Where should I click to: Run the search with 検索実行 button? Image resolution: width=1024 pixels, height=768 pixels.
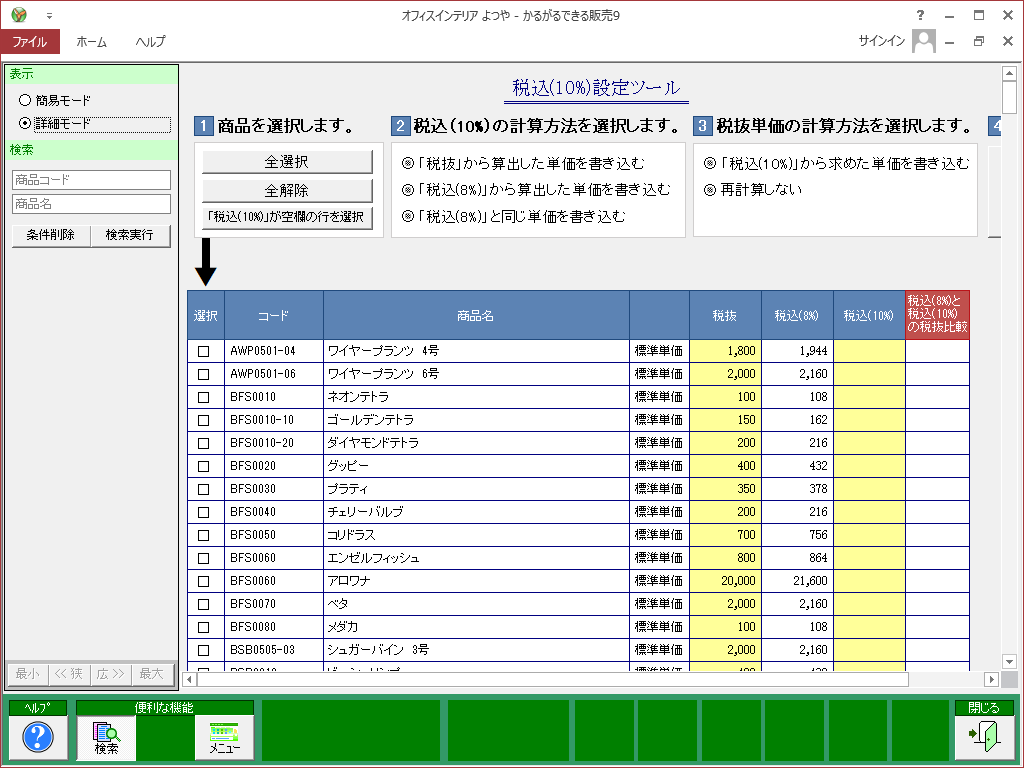(131, 235)
